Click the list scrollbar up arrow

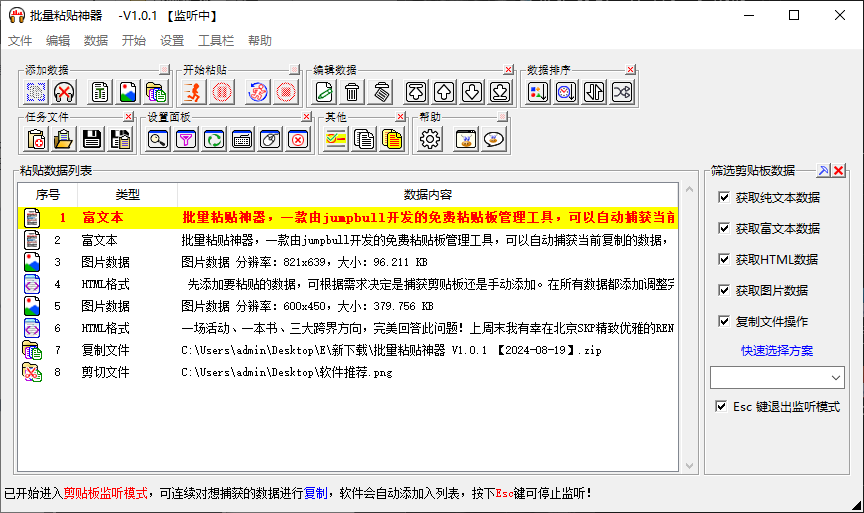coord(689,190)
